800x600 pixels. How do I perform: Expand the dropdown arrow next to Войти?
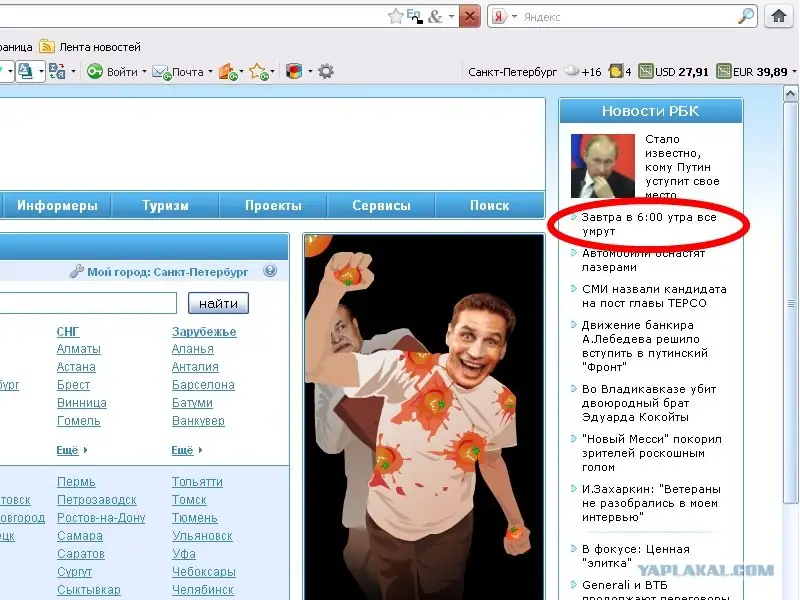pyautogui.click(x=144, y=72)
